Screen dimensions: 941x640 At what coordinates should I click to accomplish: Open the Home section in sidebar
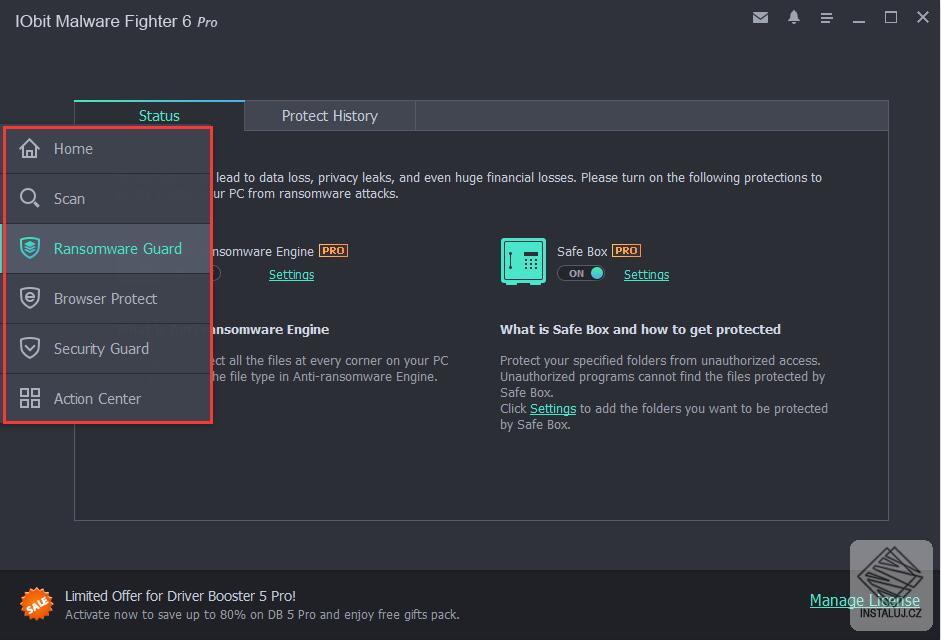(107, 149)
